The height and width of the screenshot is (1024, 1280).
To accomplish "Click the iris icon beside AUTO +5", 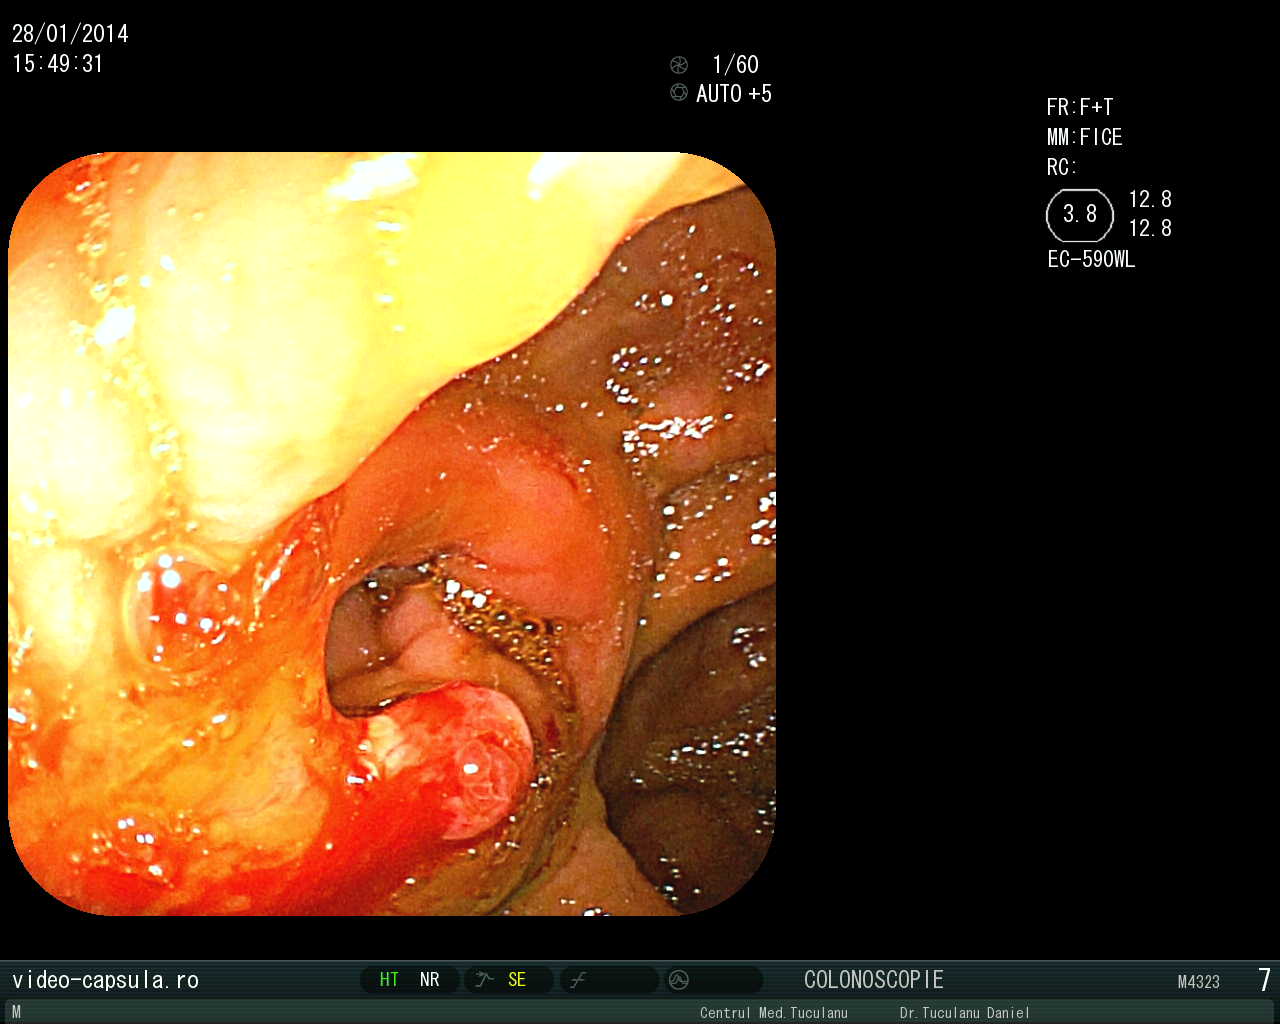I will 679,93.
